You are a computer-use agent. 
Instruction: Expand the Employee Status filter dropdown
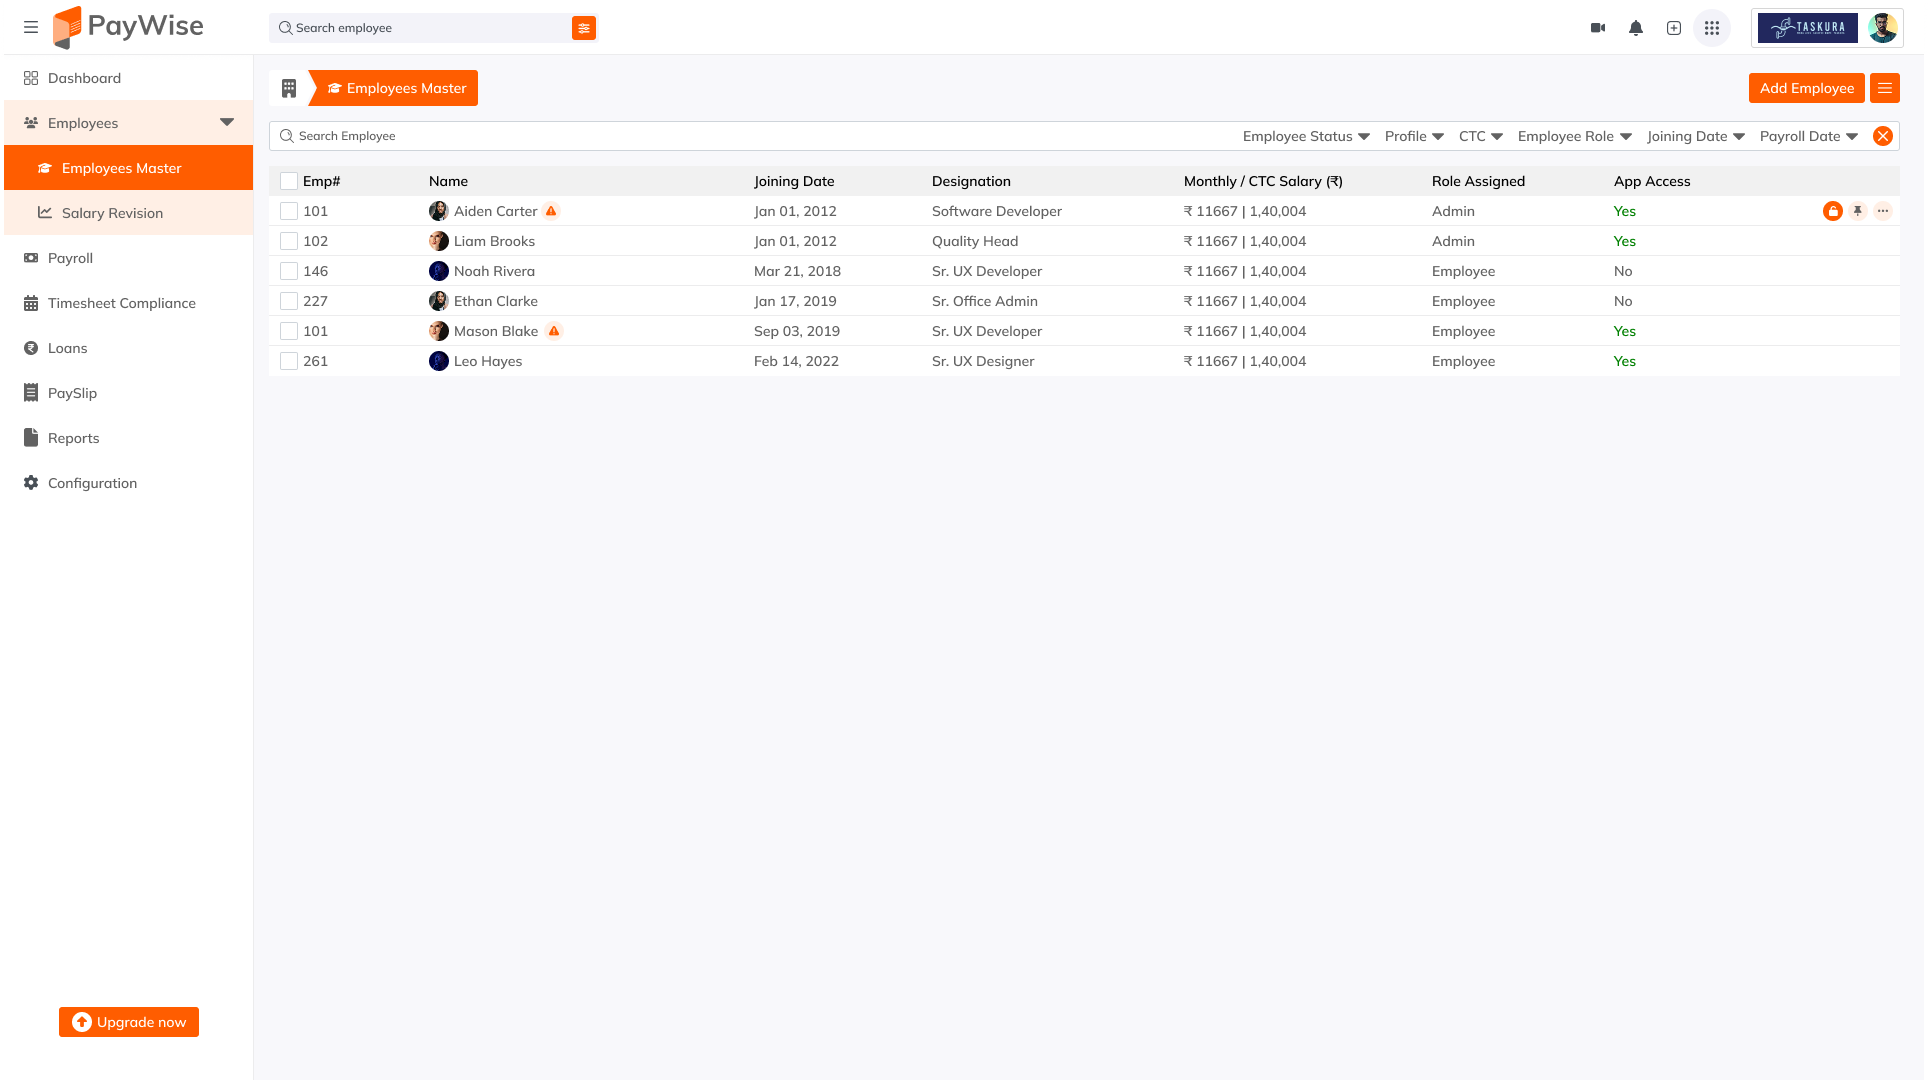click(x=1306, y=136)
